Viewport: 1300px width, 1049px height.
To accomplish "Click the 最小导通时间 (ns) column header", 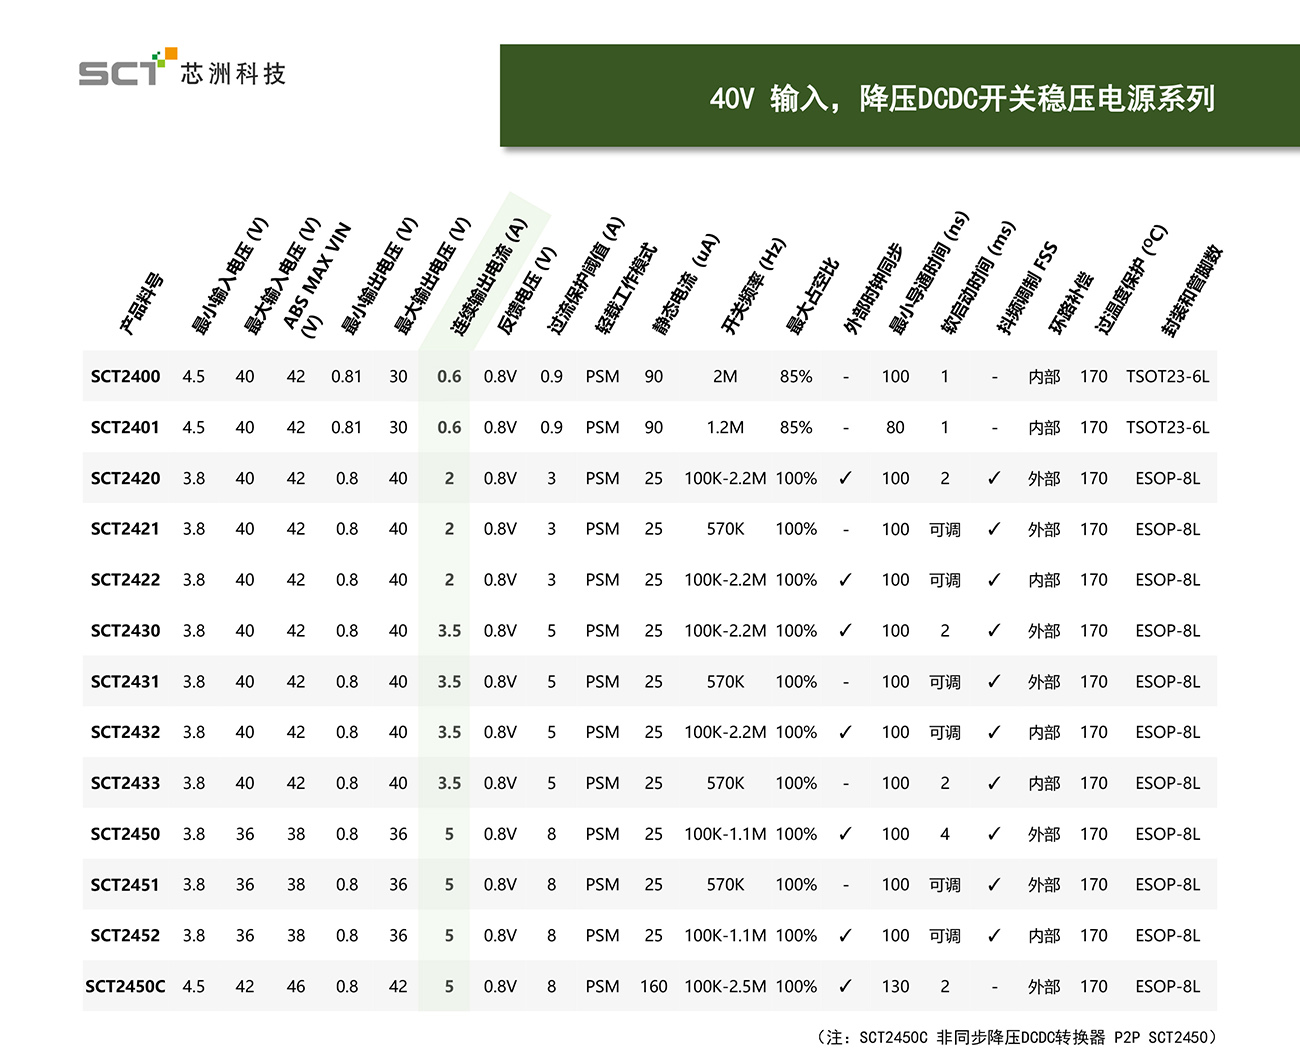I will [929, 273].
